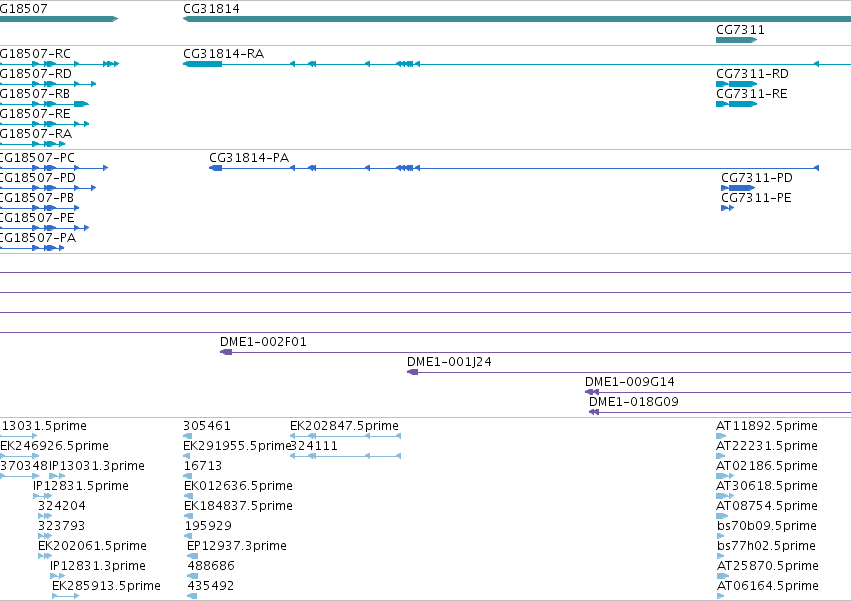Select the CG31814-RA transcript label
The image size is (851, 601).
point(224,54)
